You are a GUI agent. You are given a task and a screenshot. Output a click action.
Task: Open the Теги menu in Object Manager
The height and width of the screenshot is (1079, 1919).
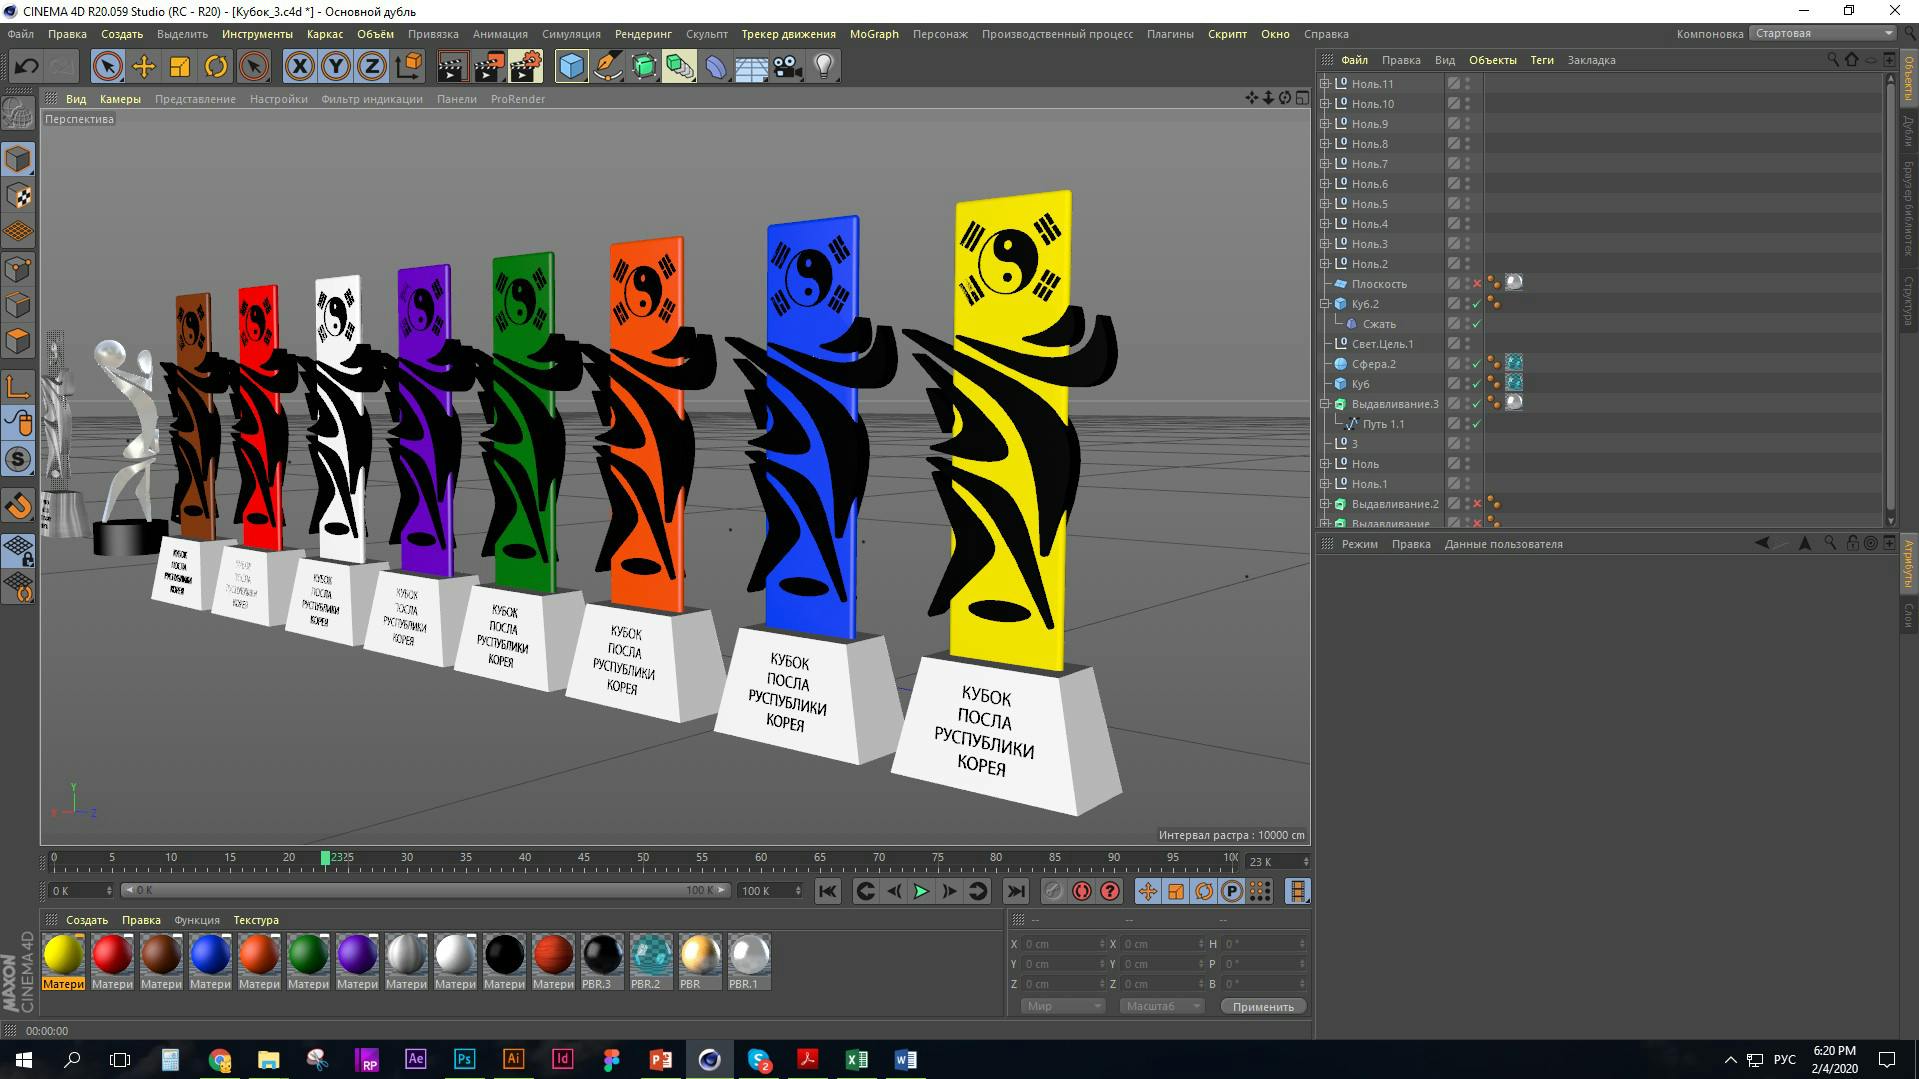pos(1542,60)
